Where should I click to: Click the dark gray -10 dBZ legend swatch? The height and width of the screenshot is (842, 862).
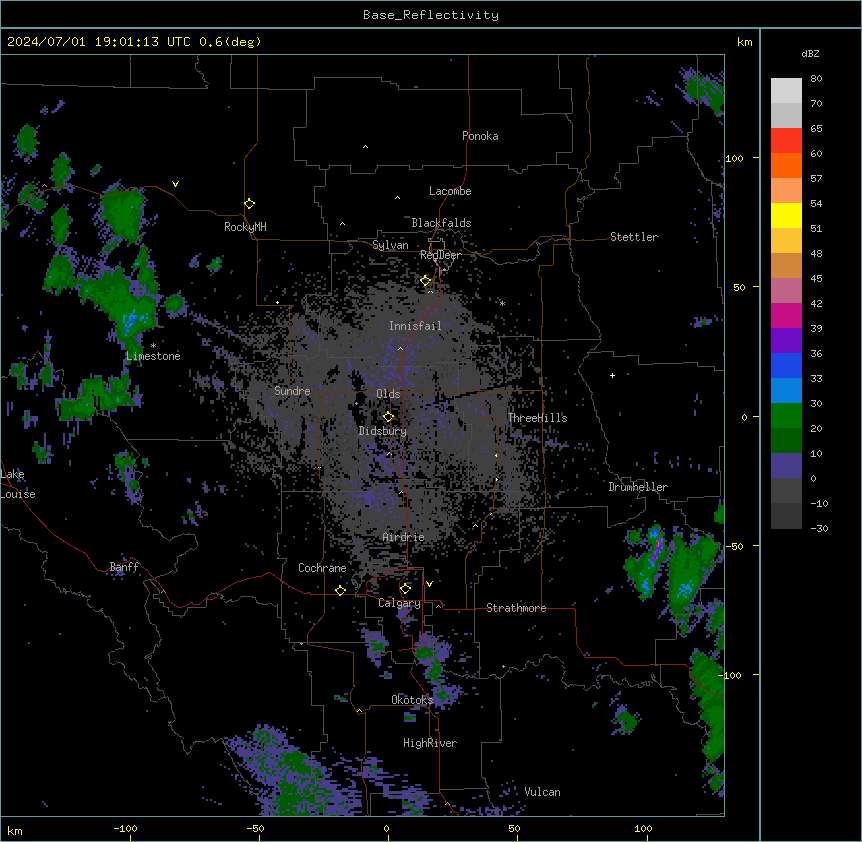[786, 516]
